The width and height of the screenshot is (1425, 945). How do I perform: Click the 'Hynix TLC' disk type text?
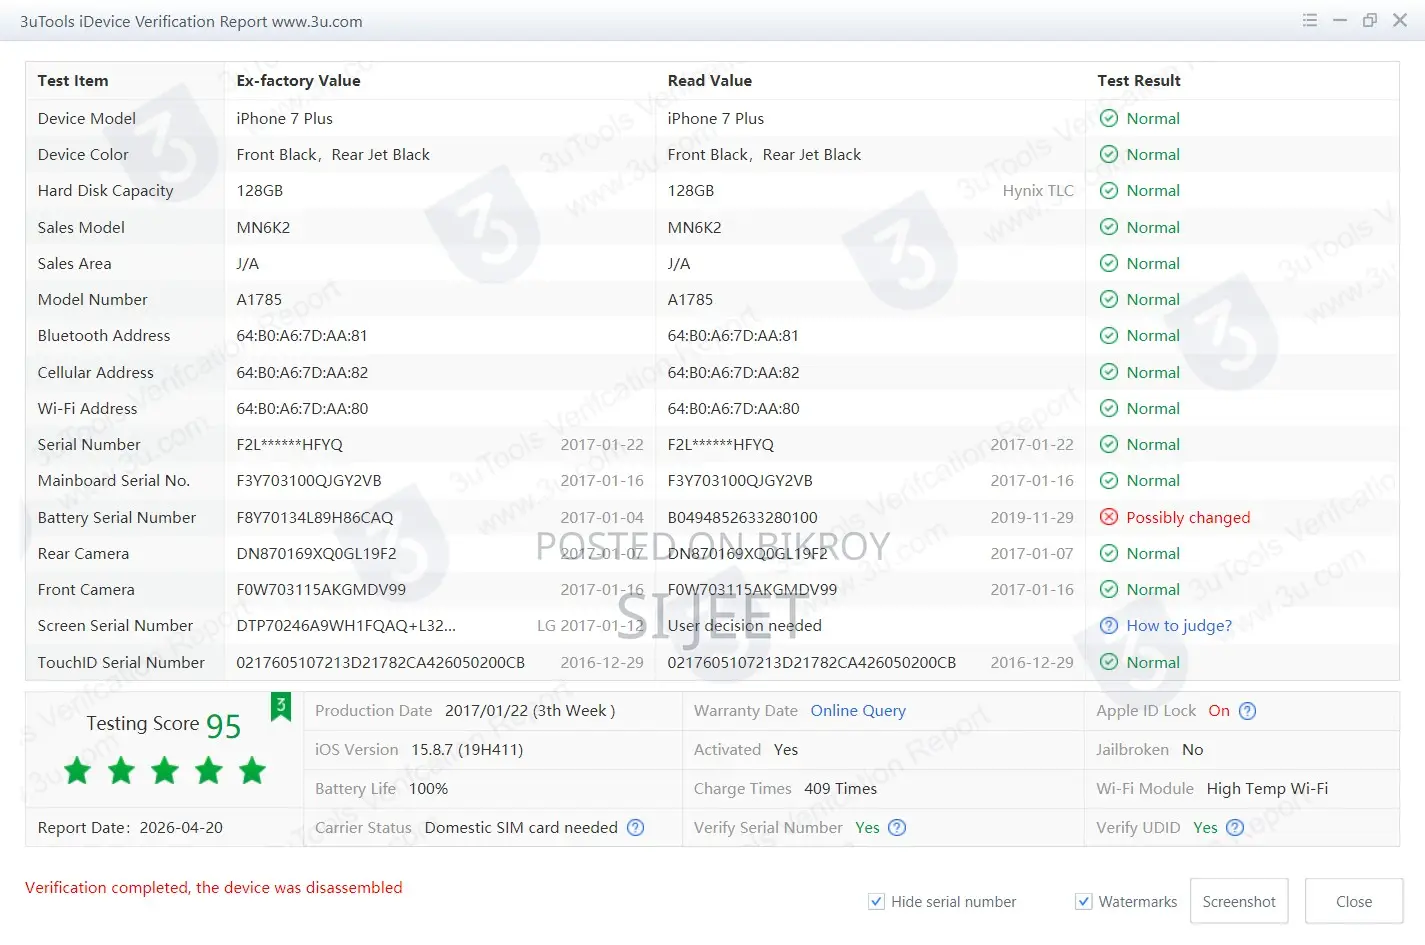(1038, 191)
